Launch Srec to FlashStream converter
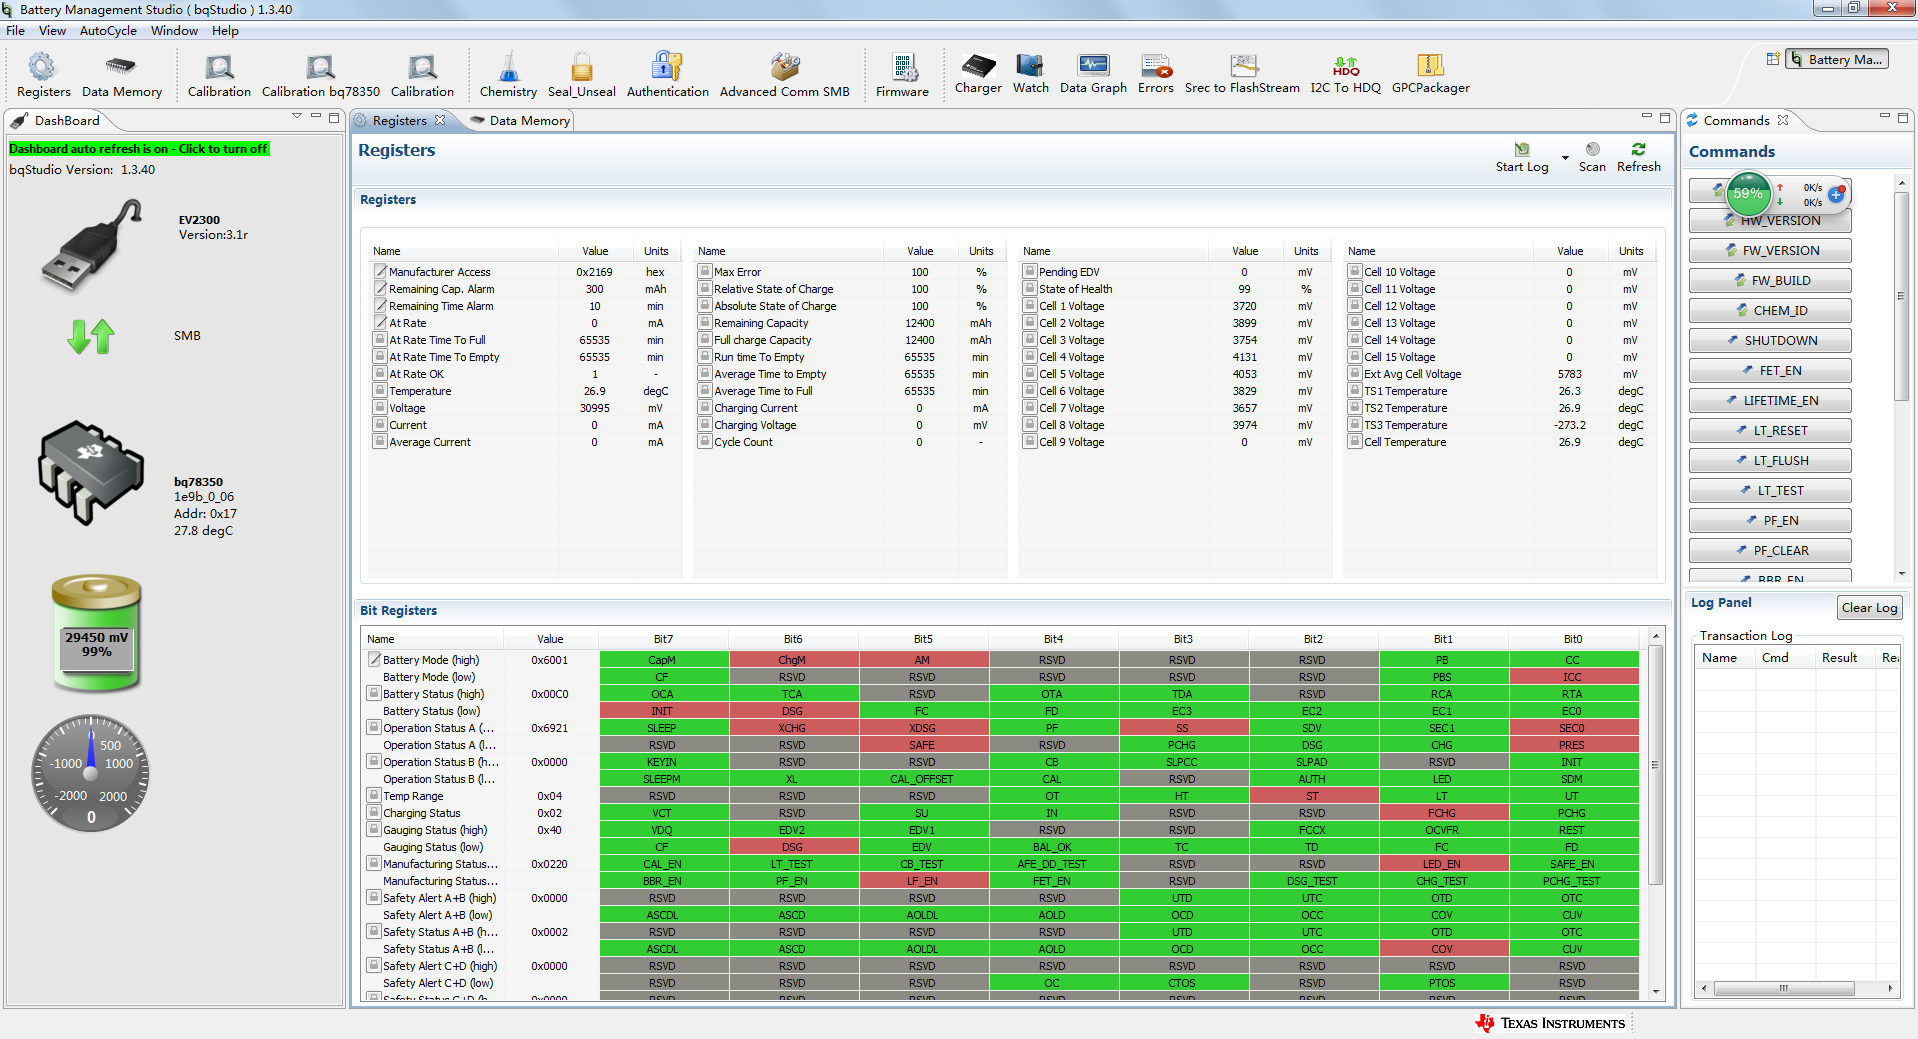 1242,74
